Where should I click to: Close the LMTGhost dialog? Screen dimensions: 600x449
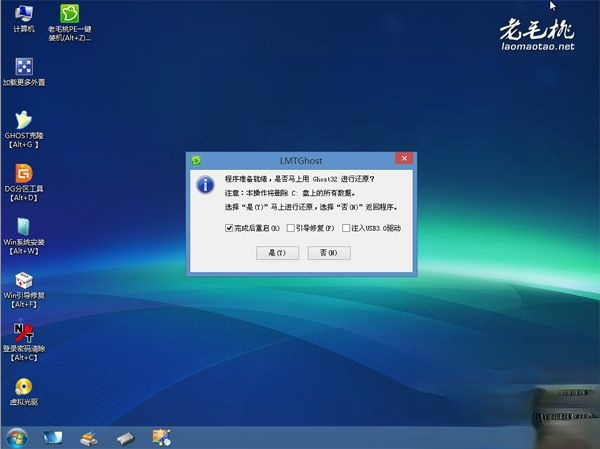click(404, 158)
